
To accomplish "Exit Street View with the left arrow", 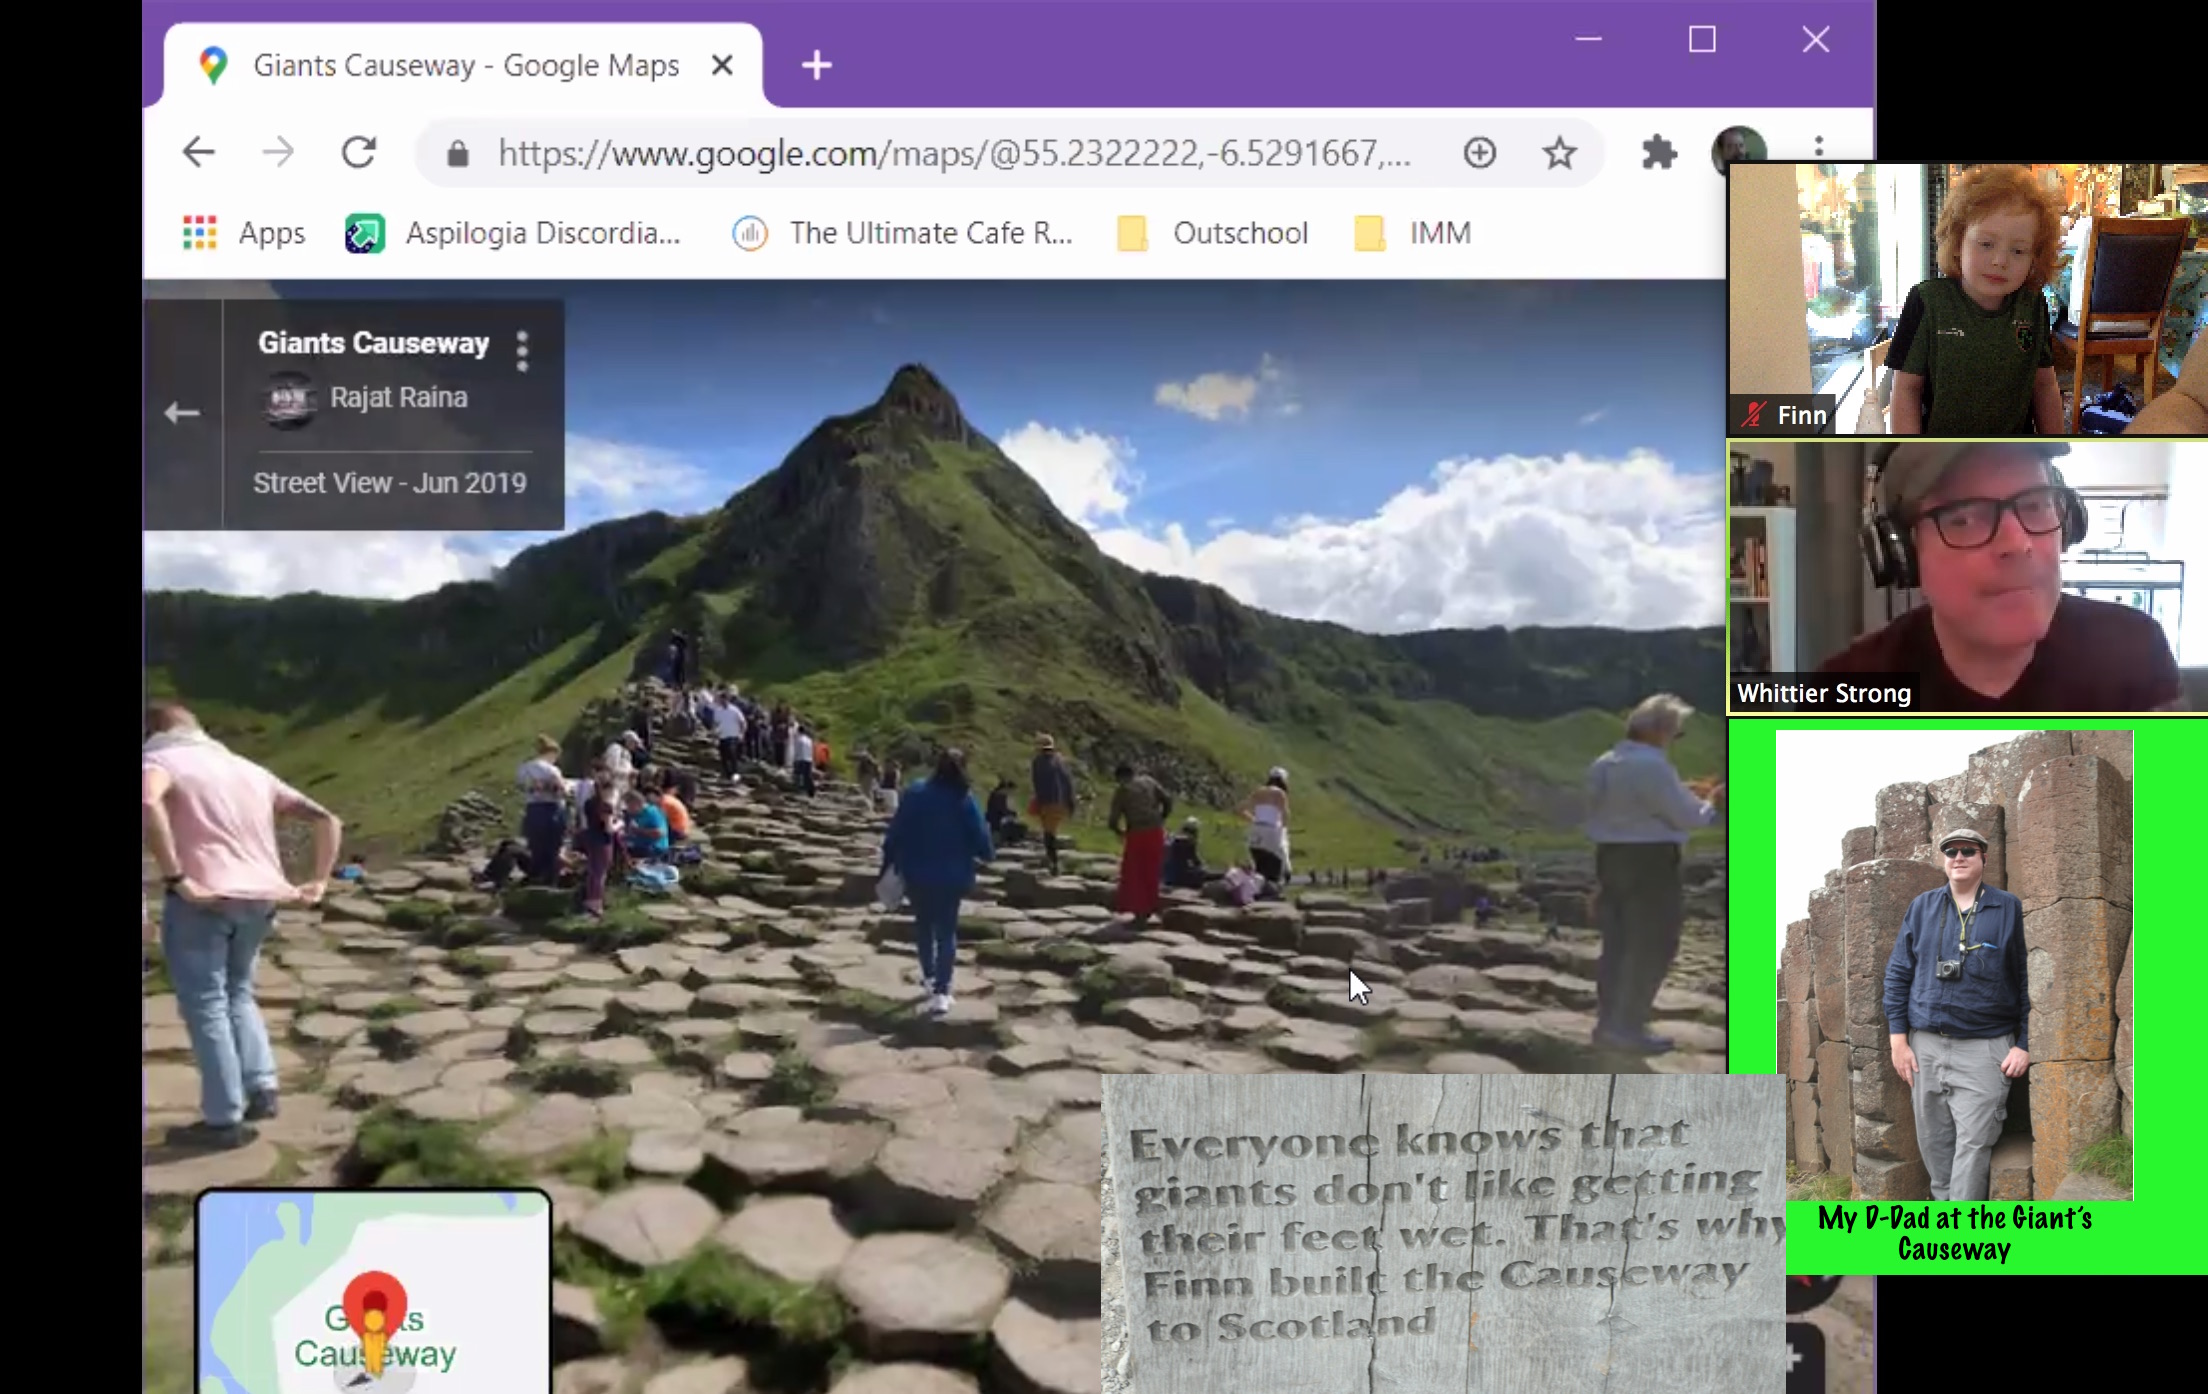I will coord(182,413).
